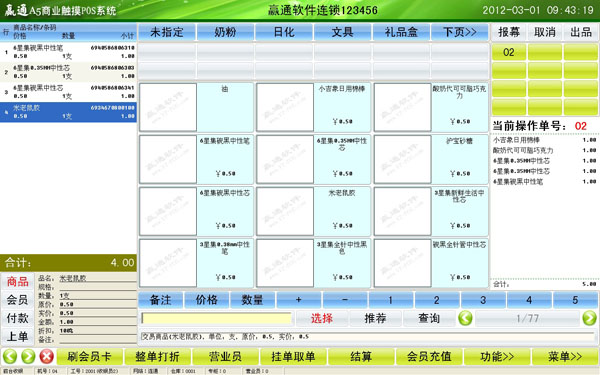Tap the quantity 5 key
The height and width of the screenshot is (375, 600).
click(x=575, y=300)
